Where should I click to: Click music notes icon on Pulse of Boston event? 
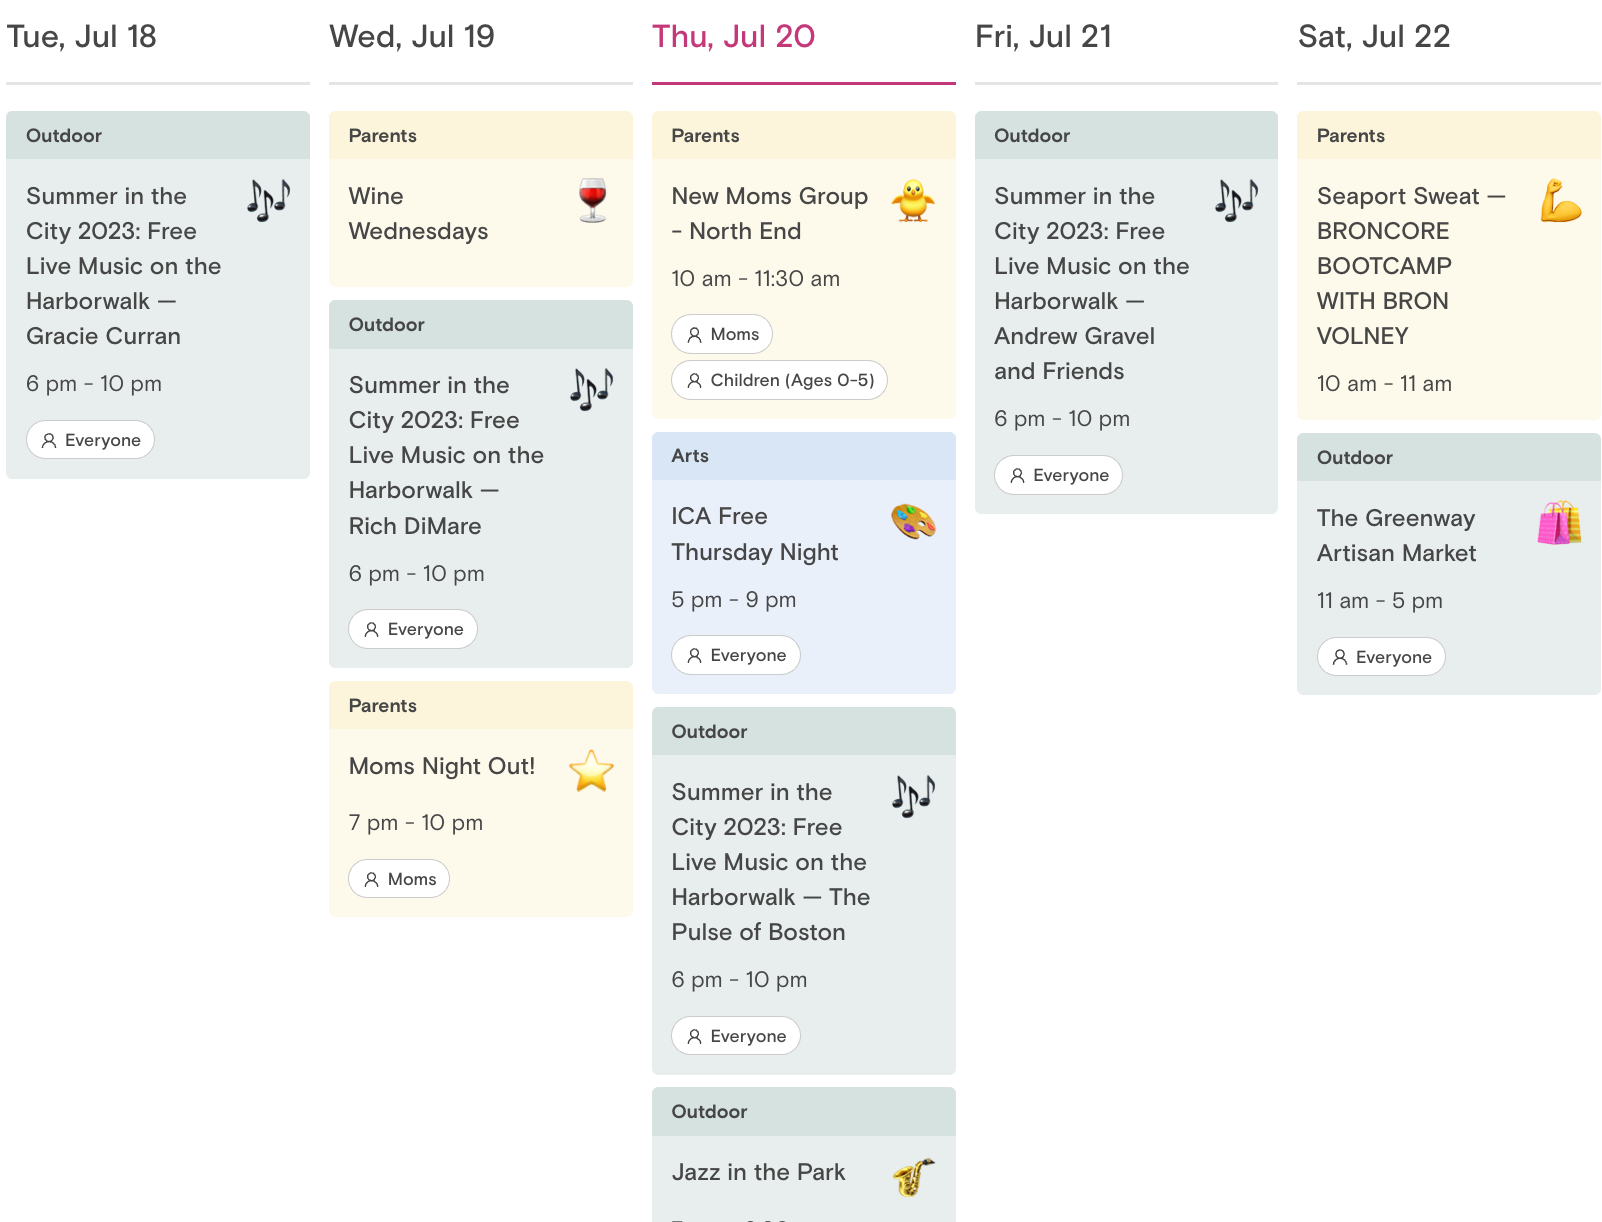(914, 796)
